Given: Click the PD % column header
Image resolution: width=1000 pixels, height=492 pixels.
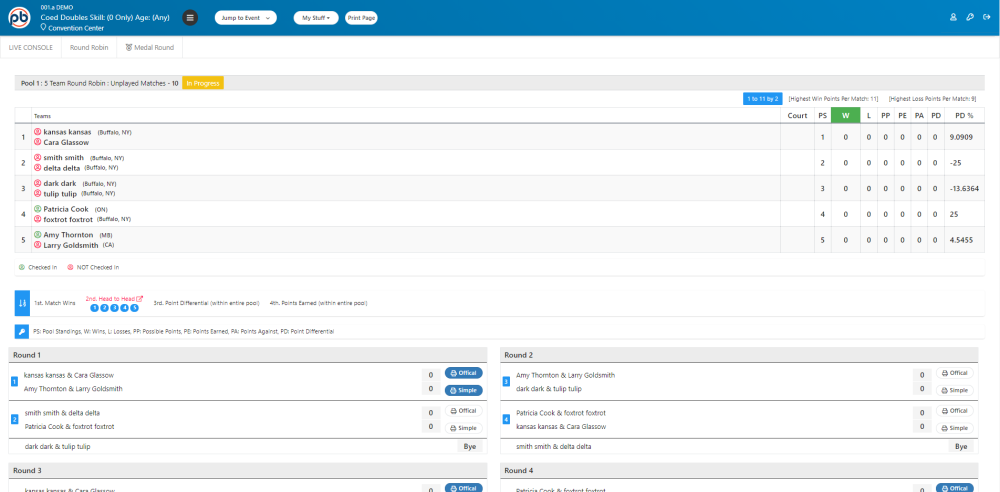Looking at the screenshot, I should 964,116.
